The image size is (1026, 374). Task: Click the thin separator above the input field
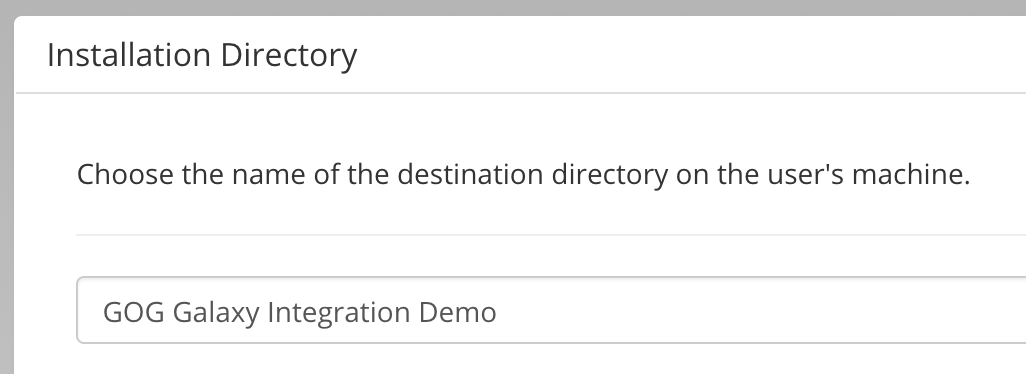point(551,234)
